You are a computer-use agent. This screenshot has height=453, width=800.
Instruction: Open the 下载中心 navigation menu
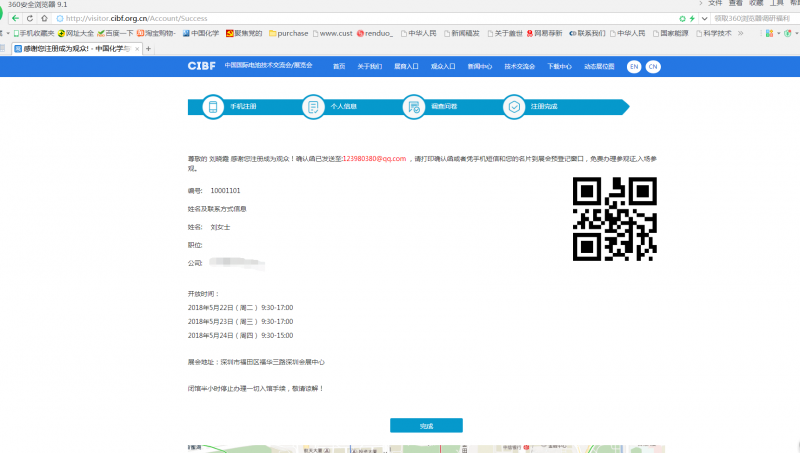coord(560,66)
